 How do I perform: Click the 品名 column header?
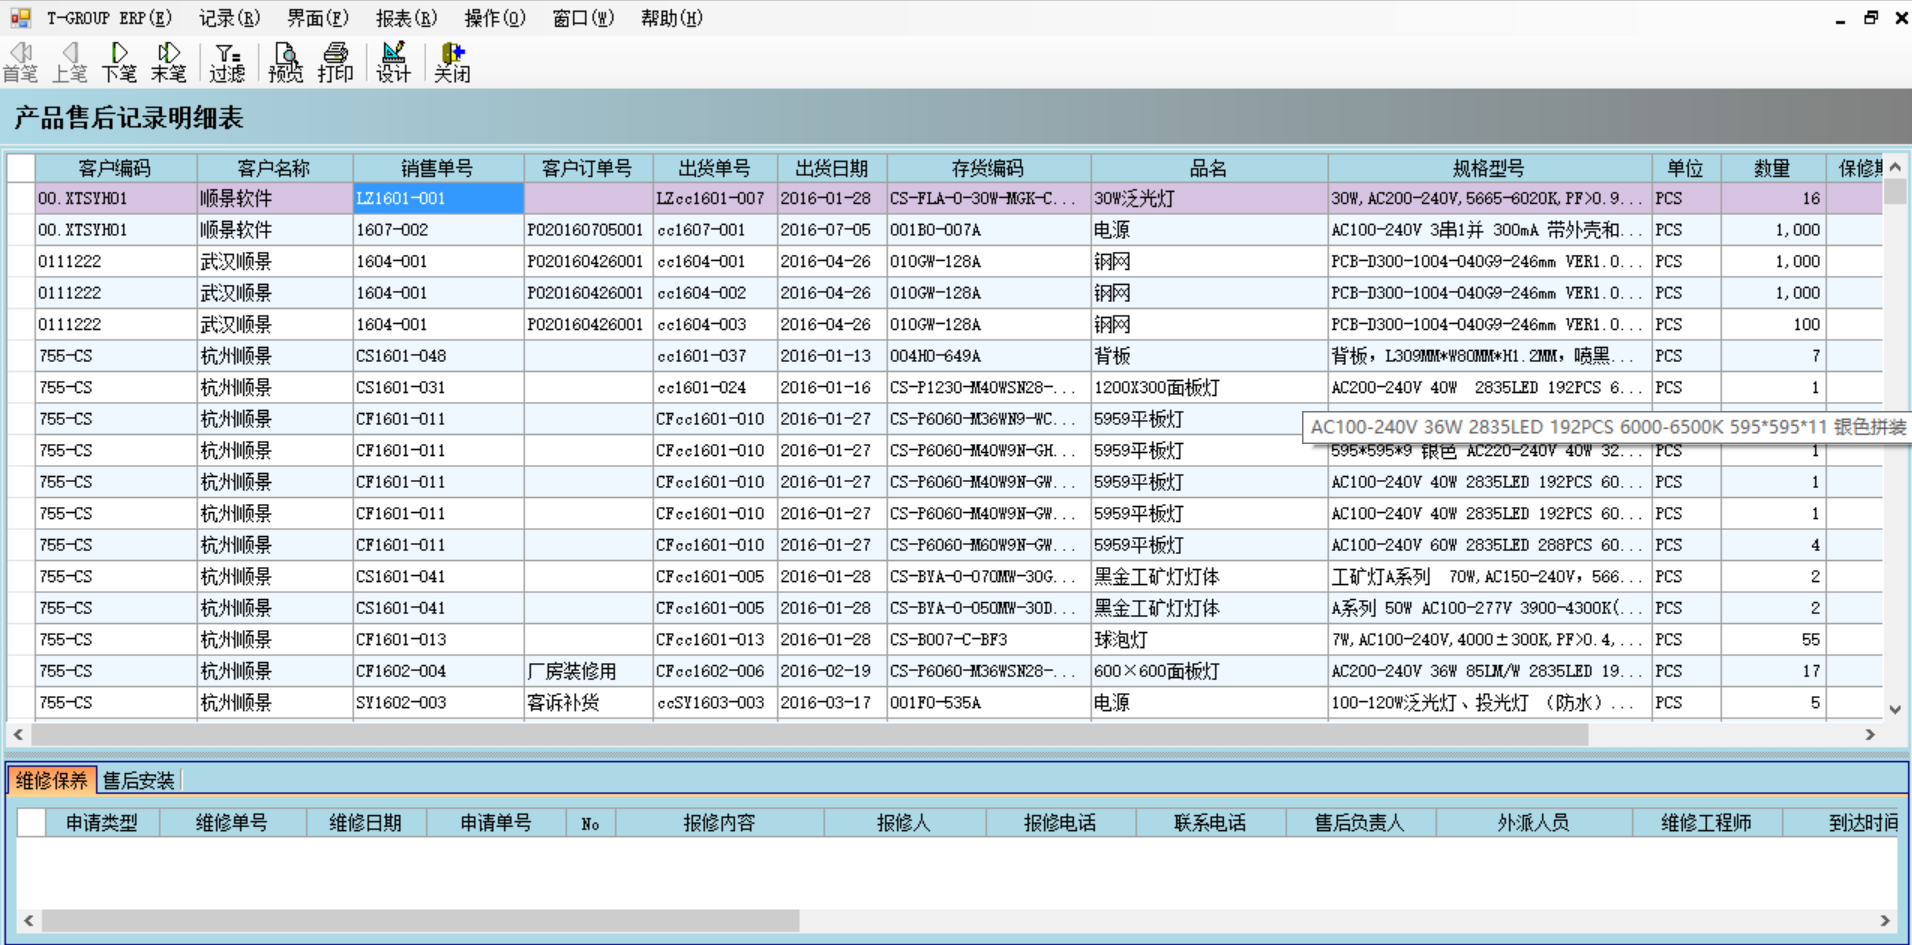coord(1208,168)
